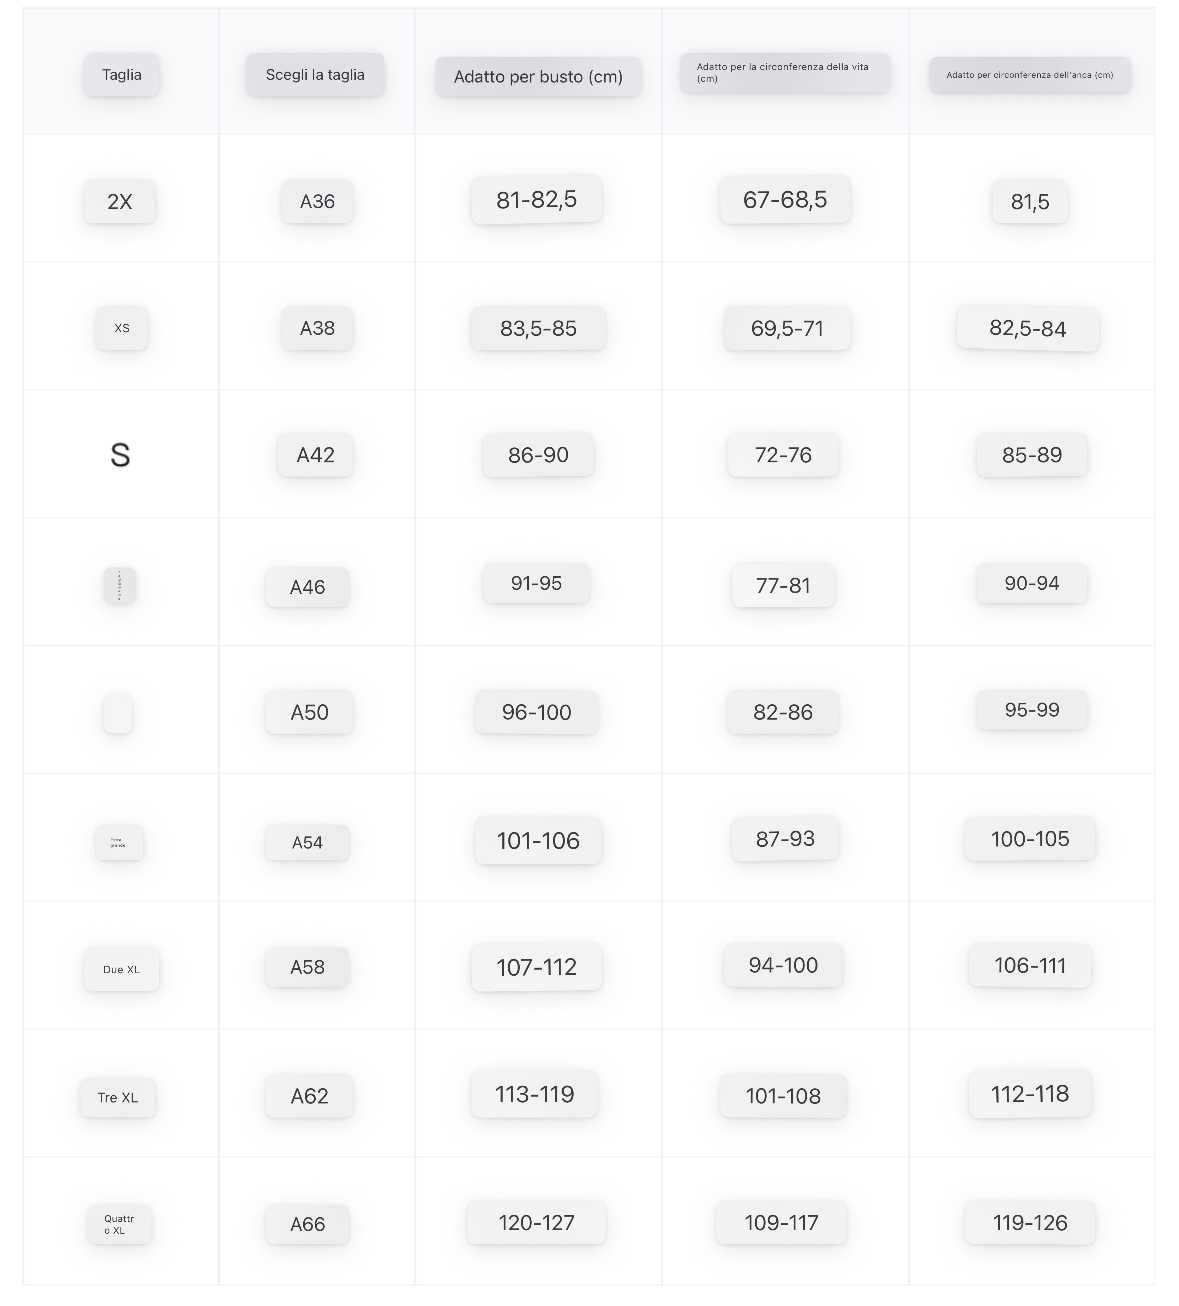Click the waist circumference (vita) column header

coord(784,73)
